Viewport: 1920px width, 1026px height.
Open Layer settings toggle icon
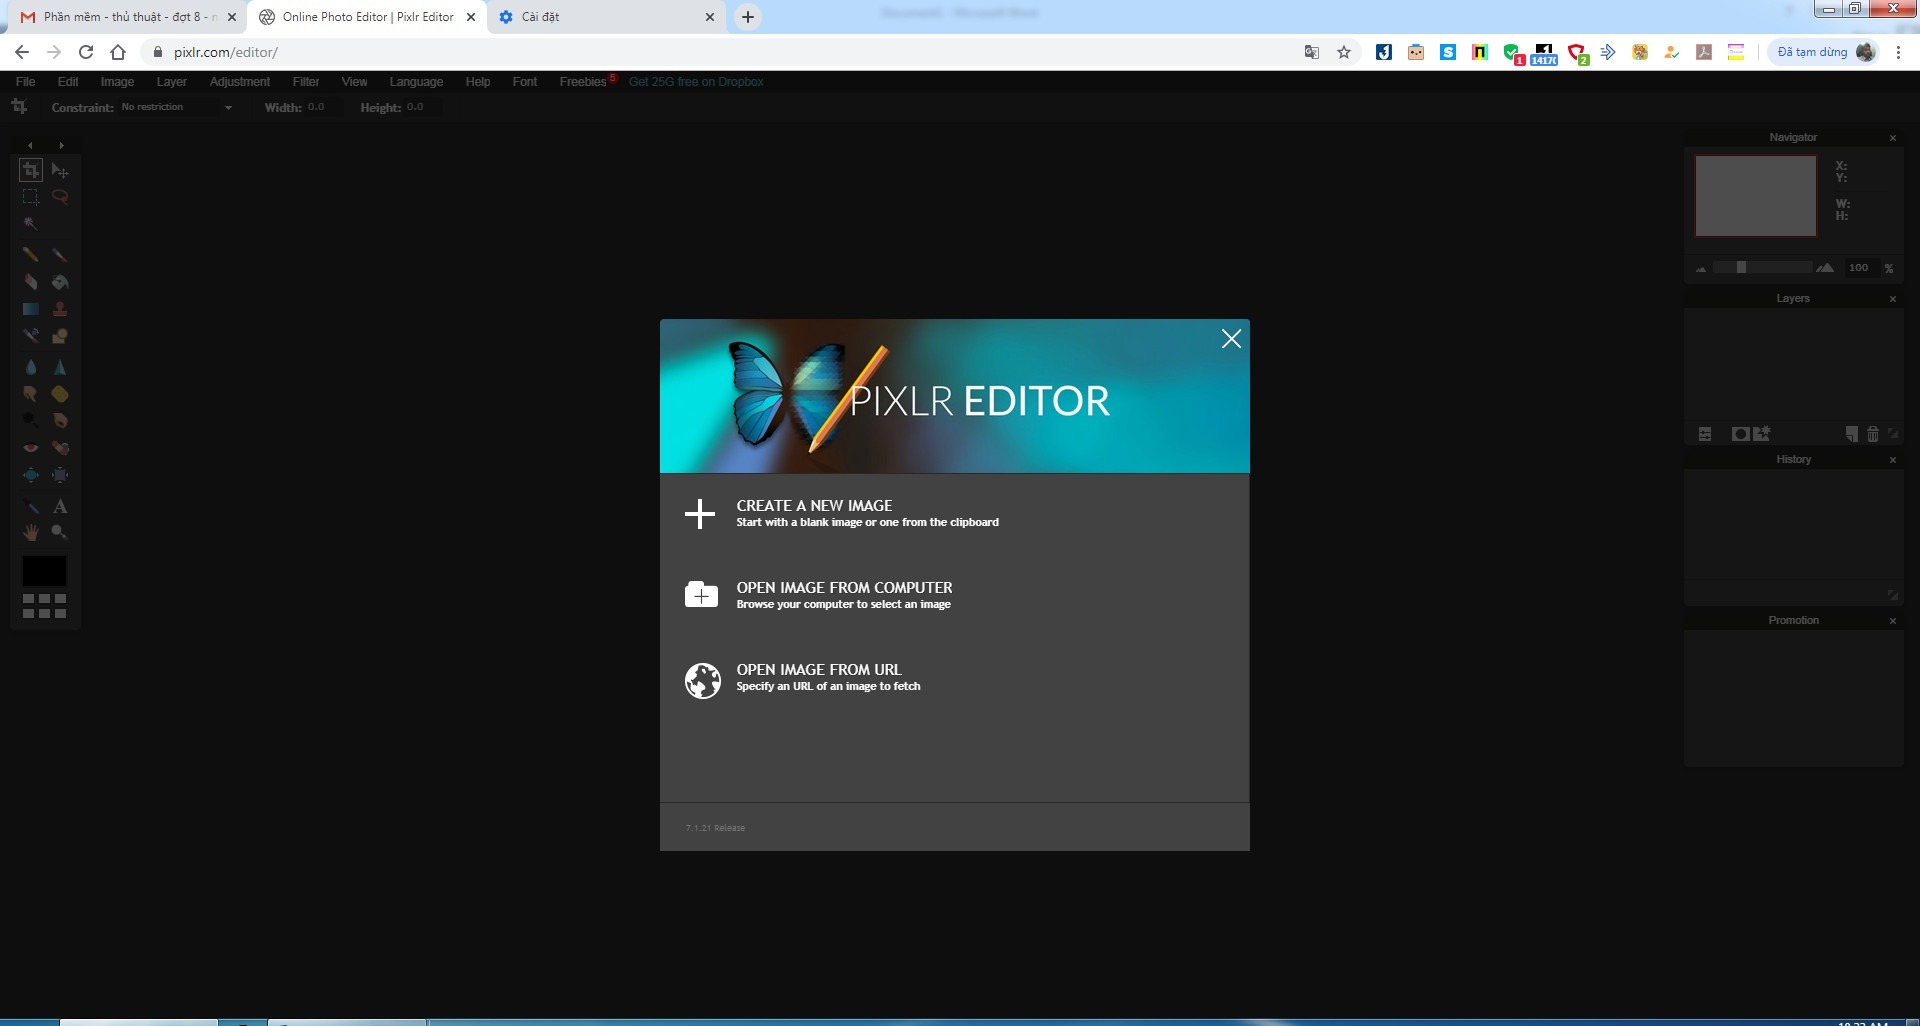pyautogui.click(x=1705, y=434)
